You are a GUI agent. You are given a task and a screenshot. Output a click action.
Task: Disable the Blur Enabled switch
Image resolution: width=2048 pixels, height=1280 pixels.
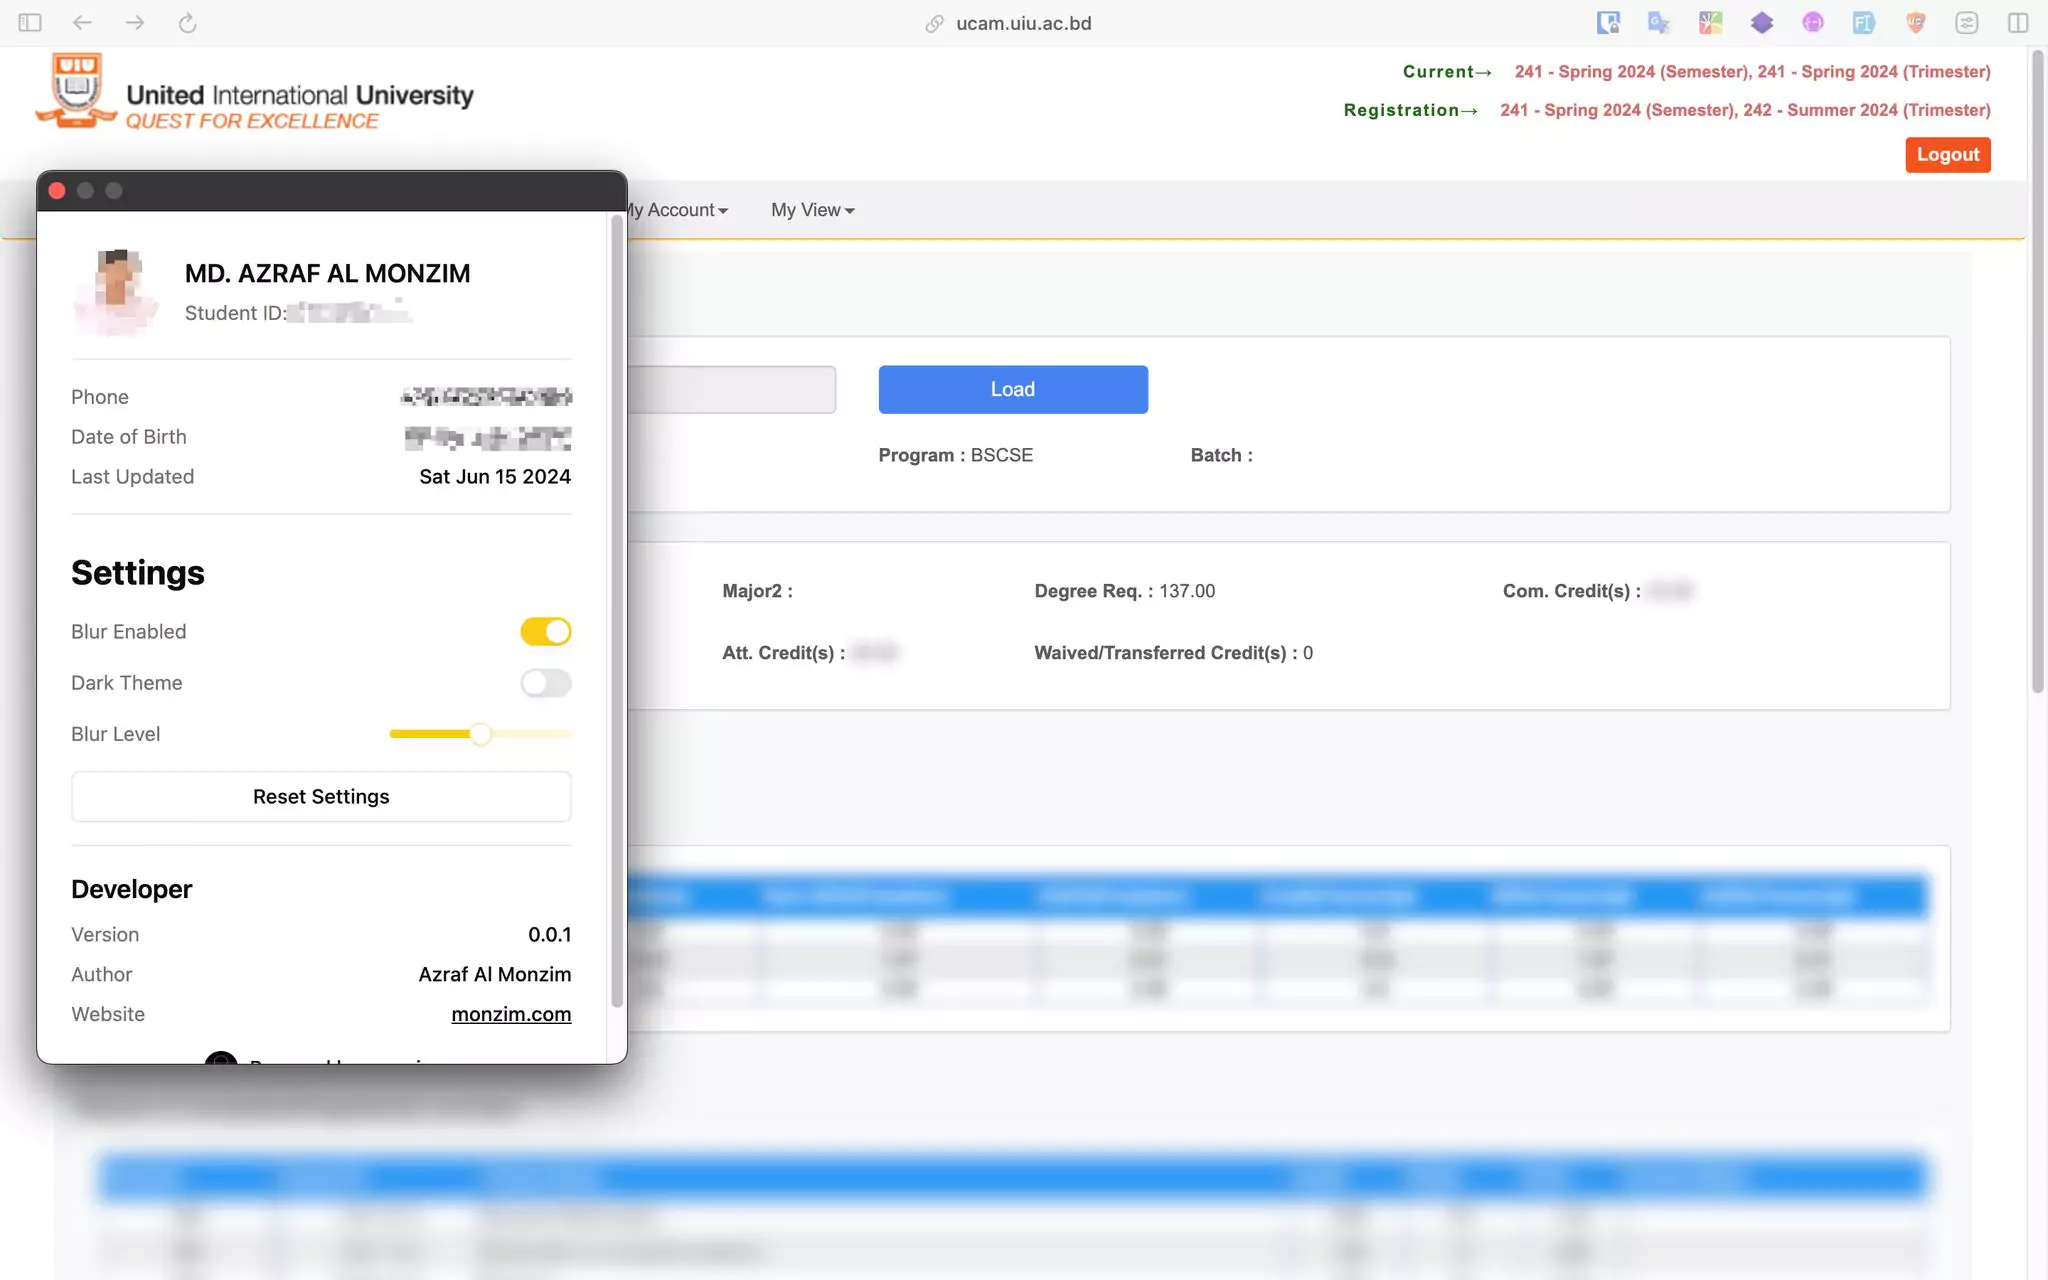545,632
